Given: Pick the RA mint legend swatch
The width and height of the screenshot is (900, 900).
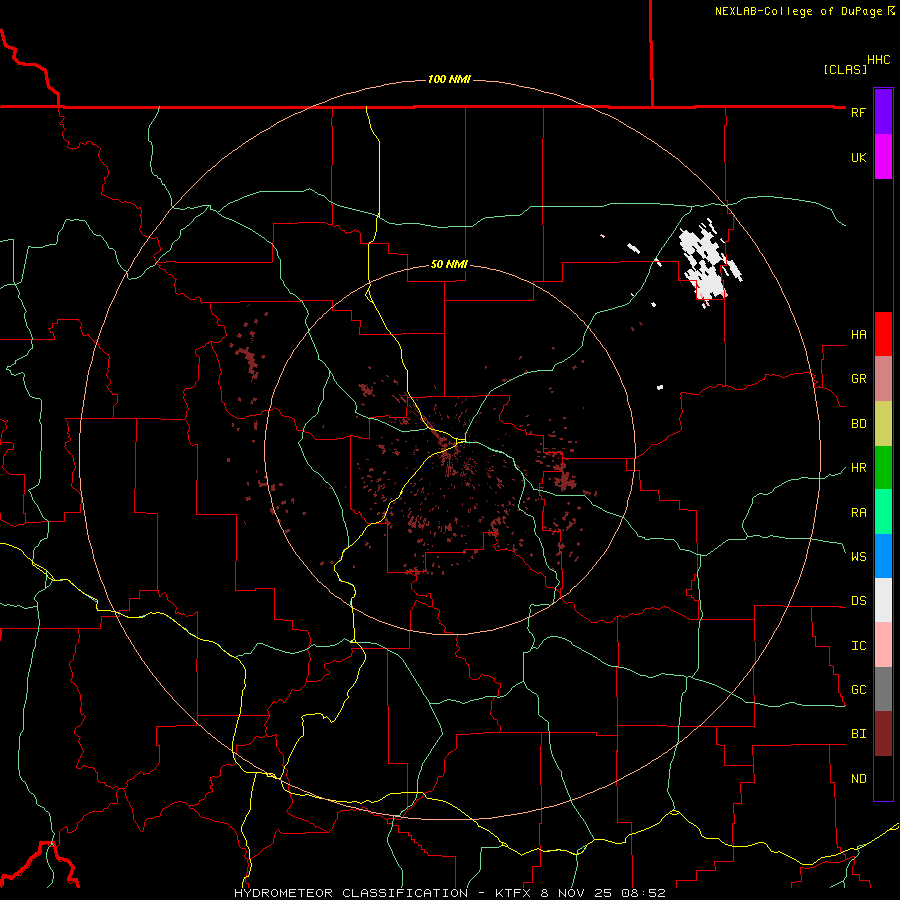Looking at the screenshot, I should click(x=883, y=512).
